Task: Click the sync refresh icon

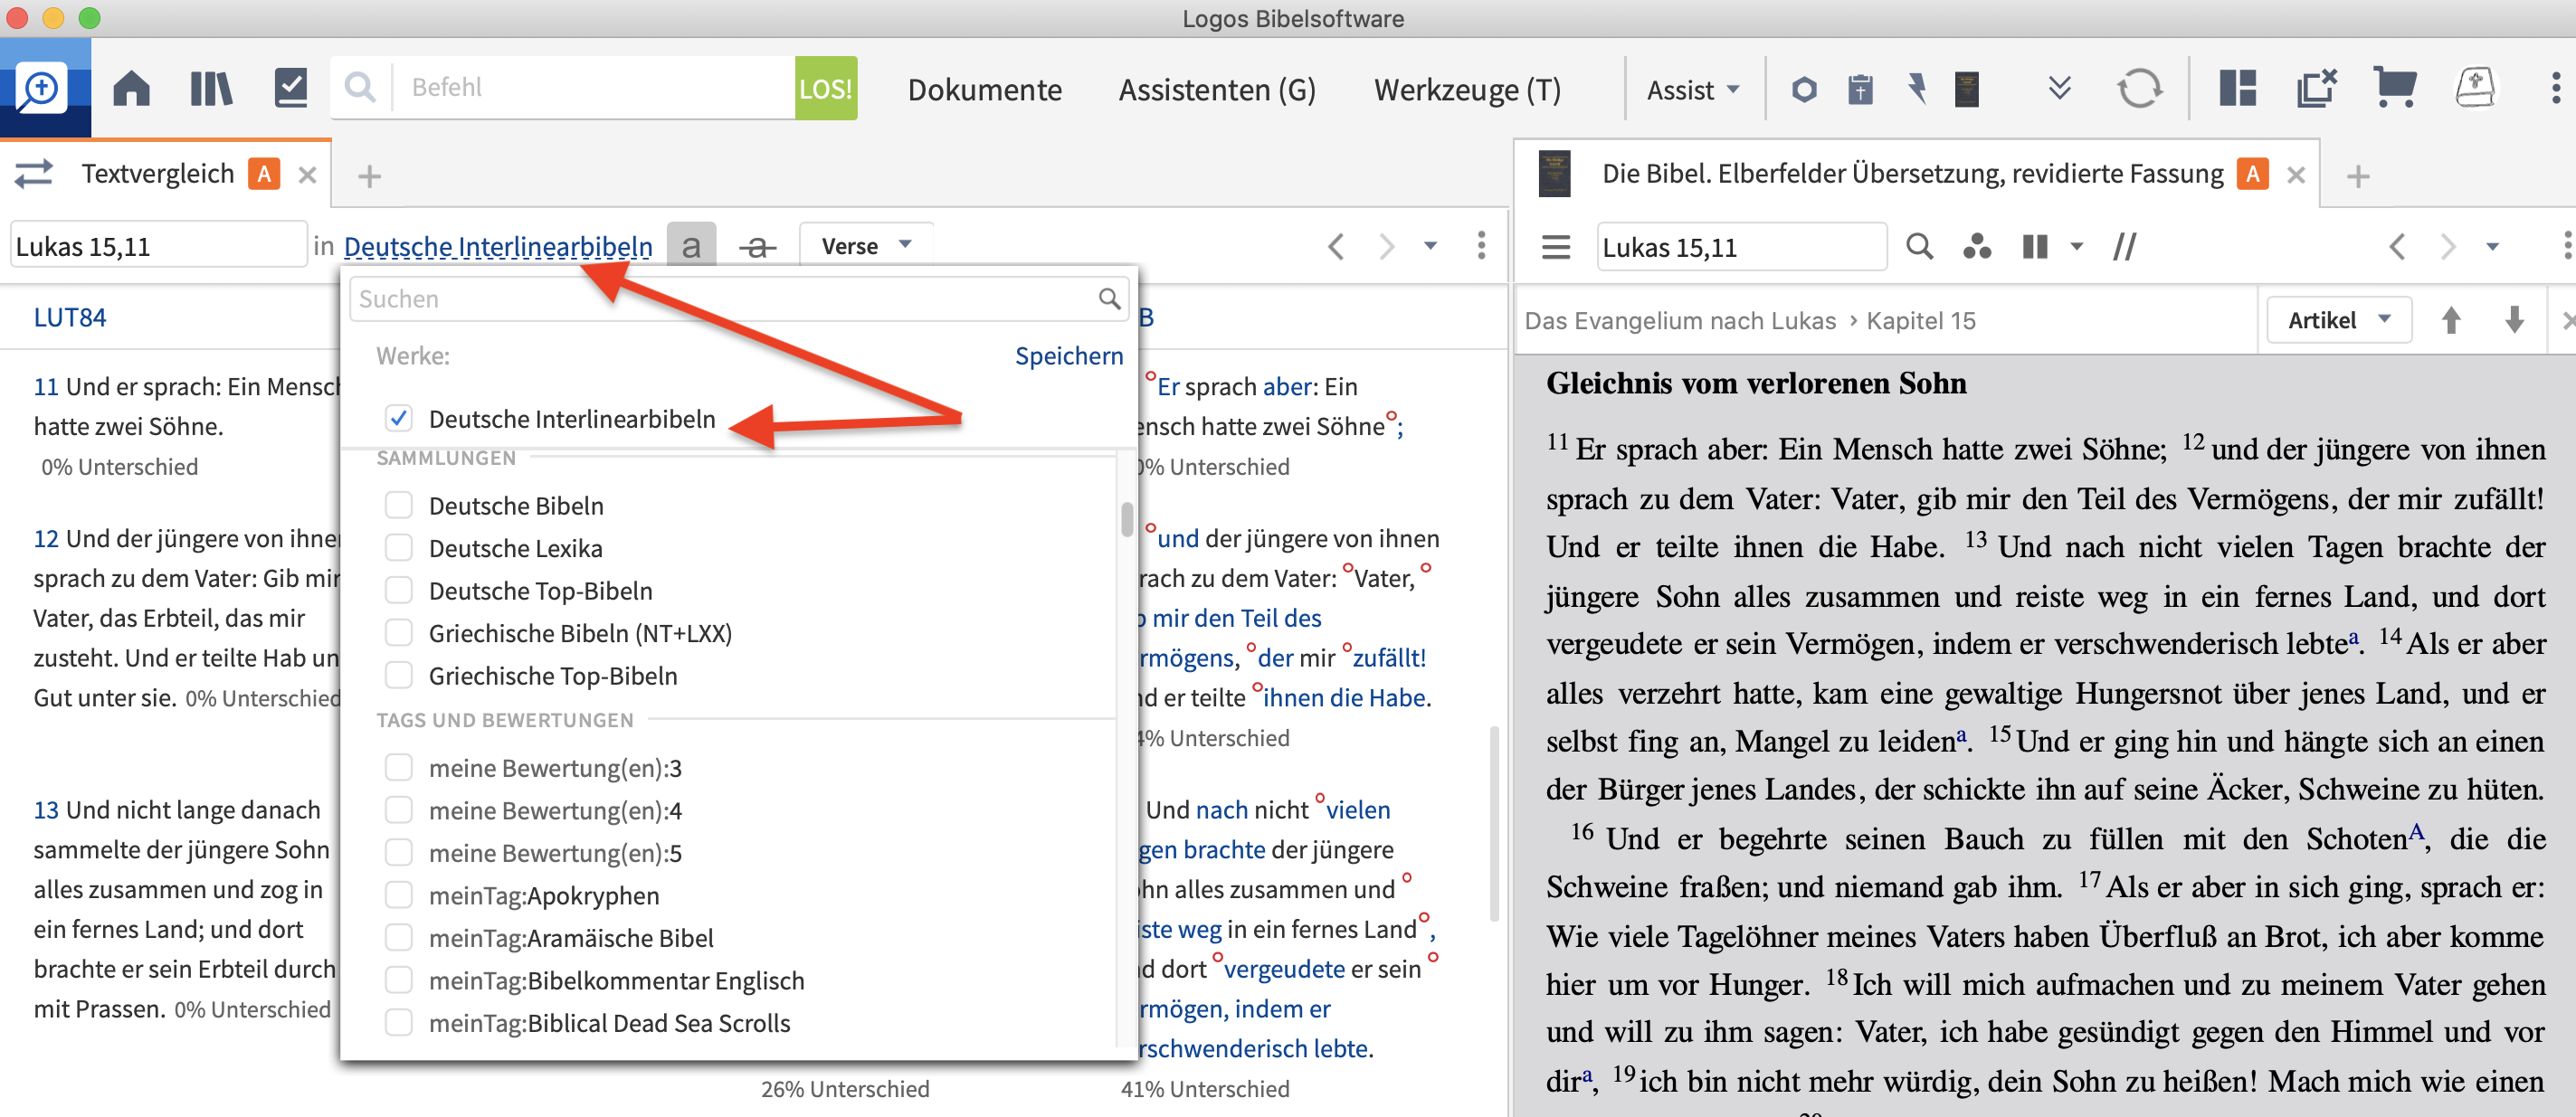Action: pyautogui.click(x=2139, y=89)
